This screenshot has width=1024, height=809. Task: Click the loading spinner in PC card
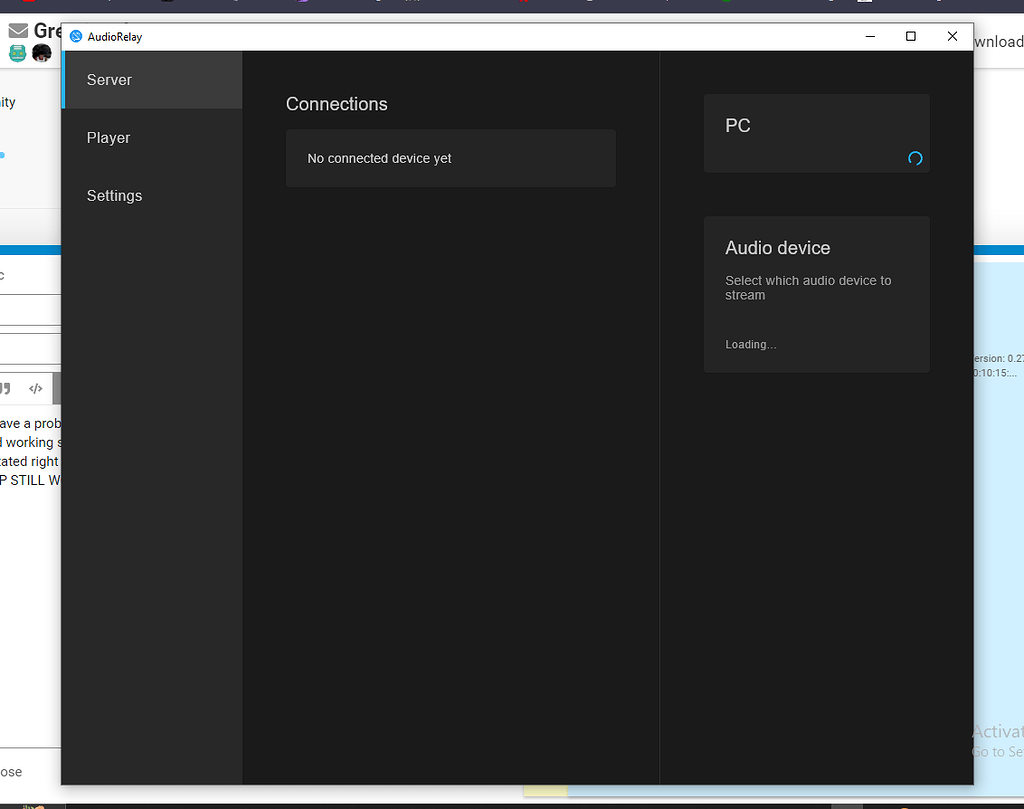coord(915,158)
